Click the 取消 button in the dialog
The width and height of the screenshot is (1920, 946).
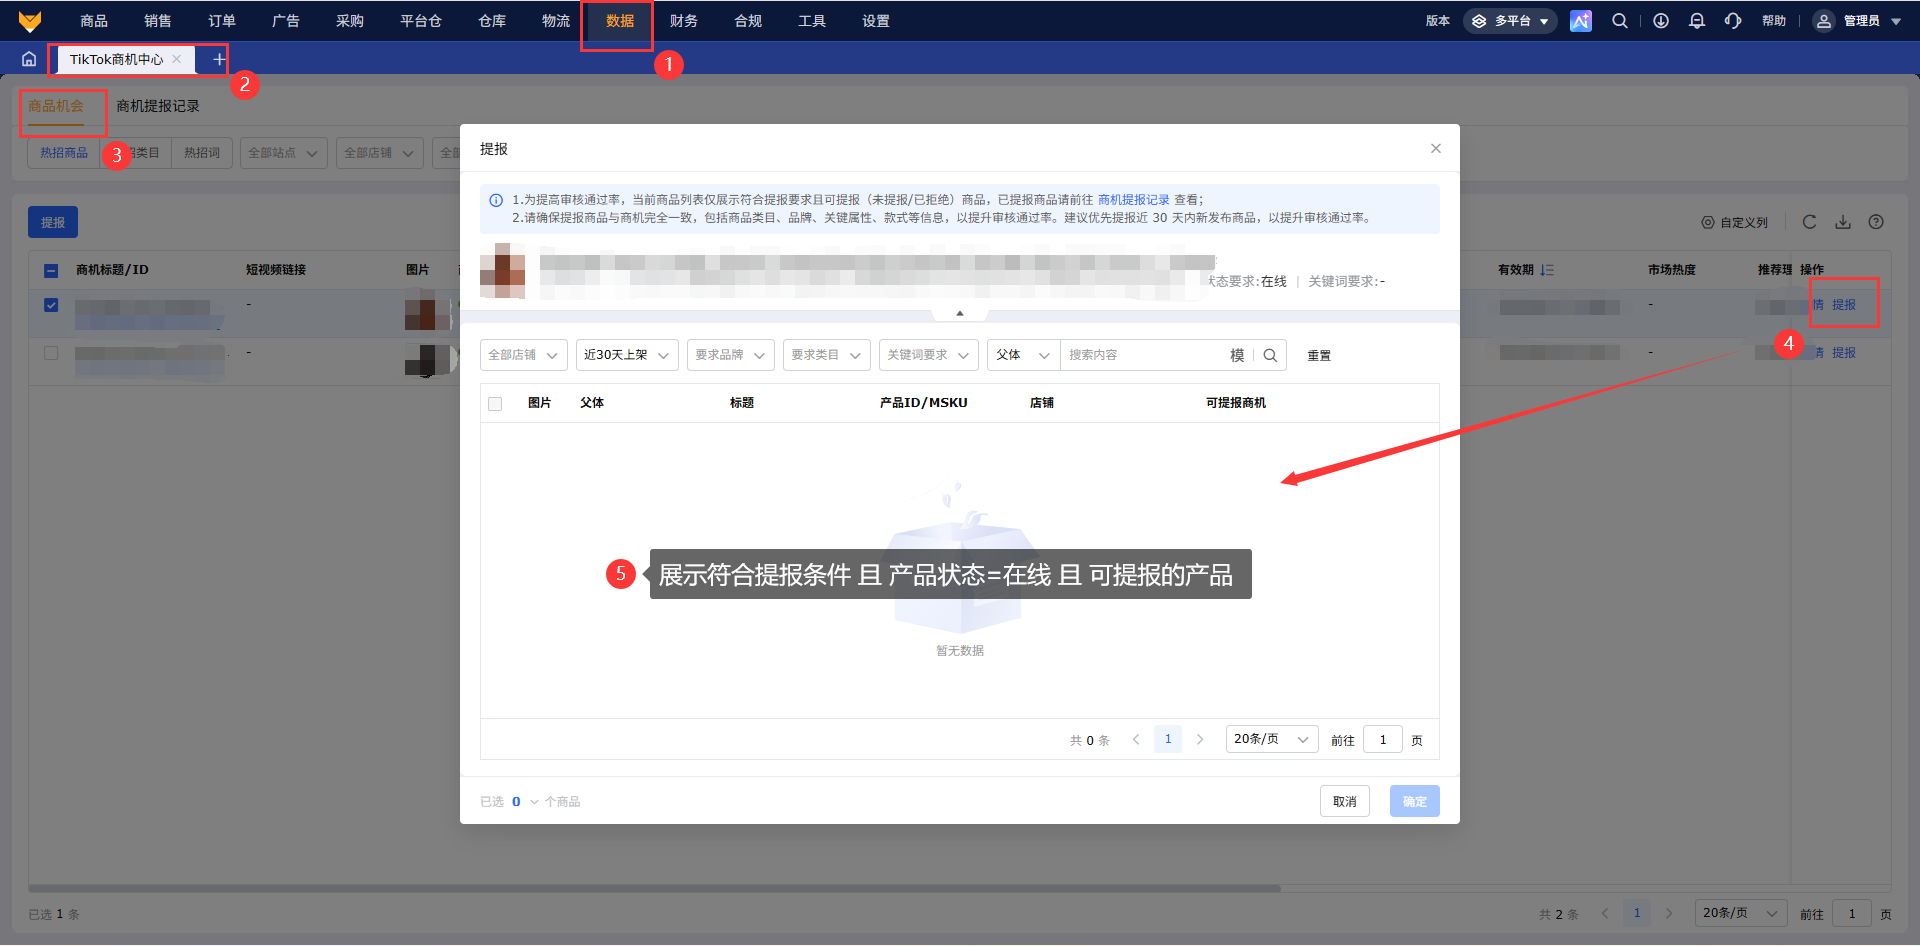[1345, 801]
